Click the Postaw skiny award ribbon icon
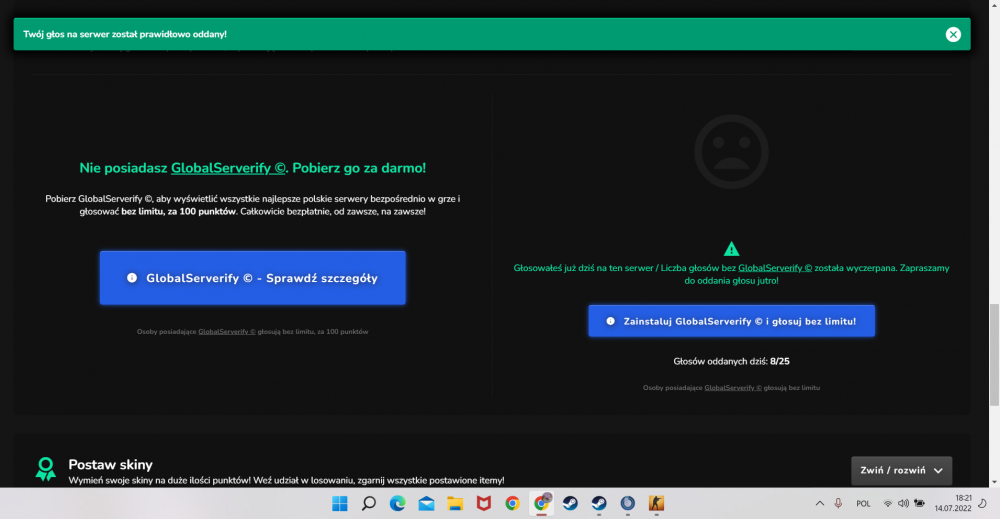The image size is (1000, 519). click(x=45, y=469)
